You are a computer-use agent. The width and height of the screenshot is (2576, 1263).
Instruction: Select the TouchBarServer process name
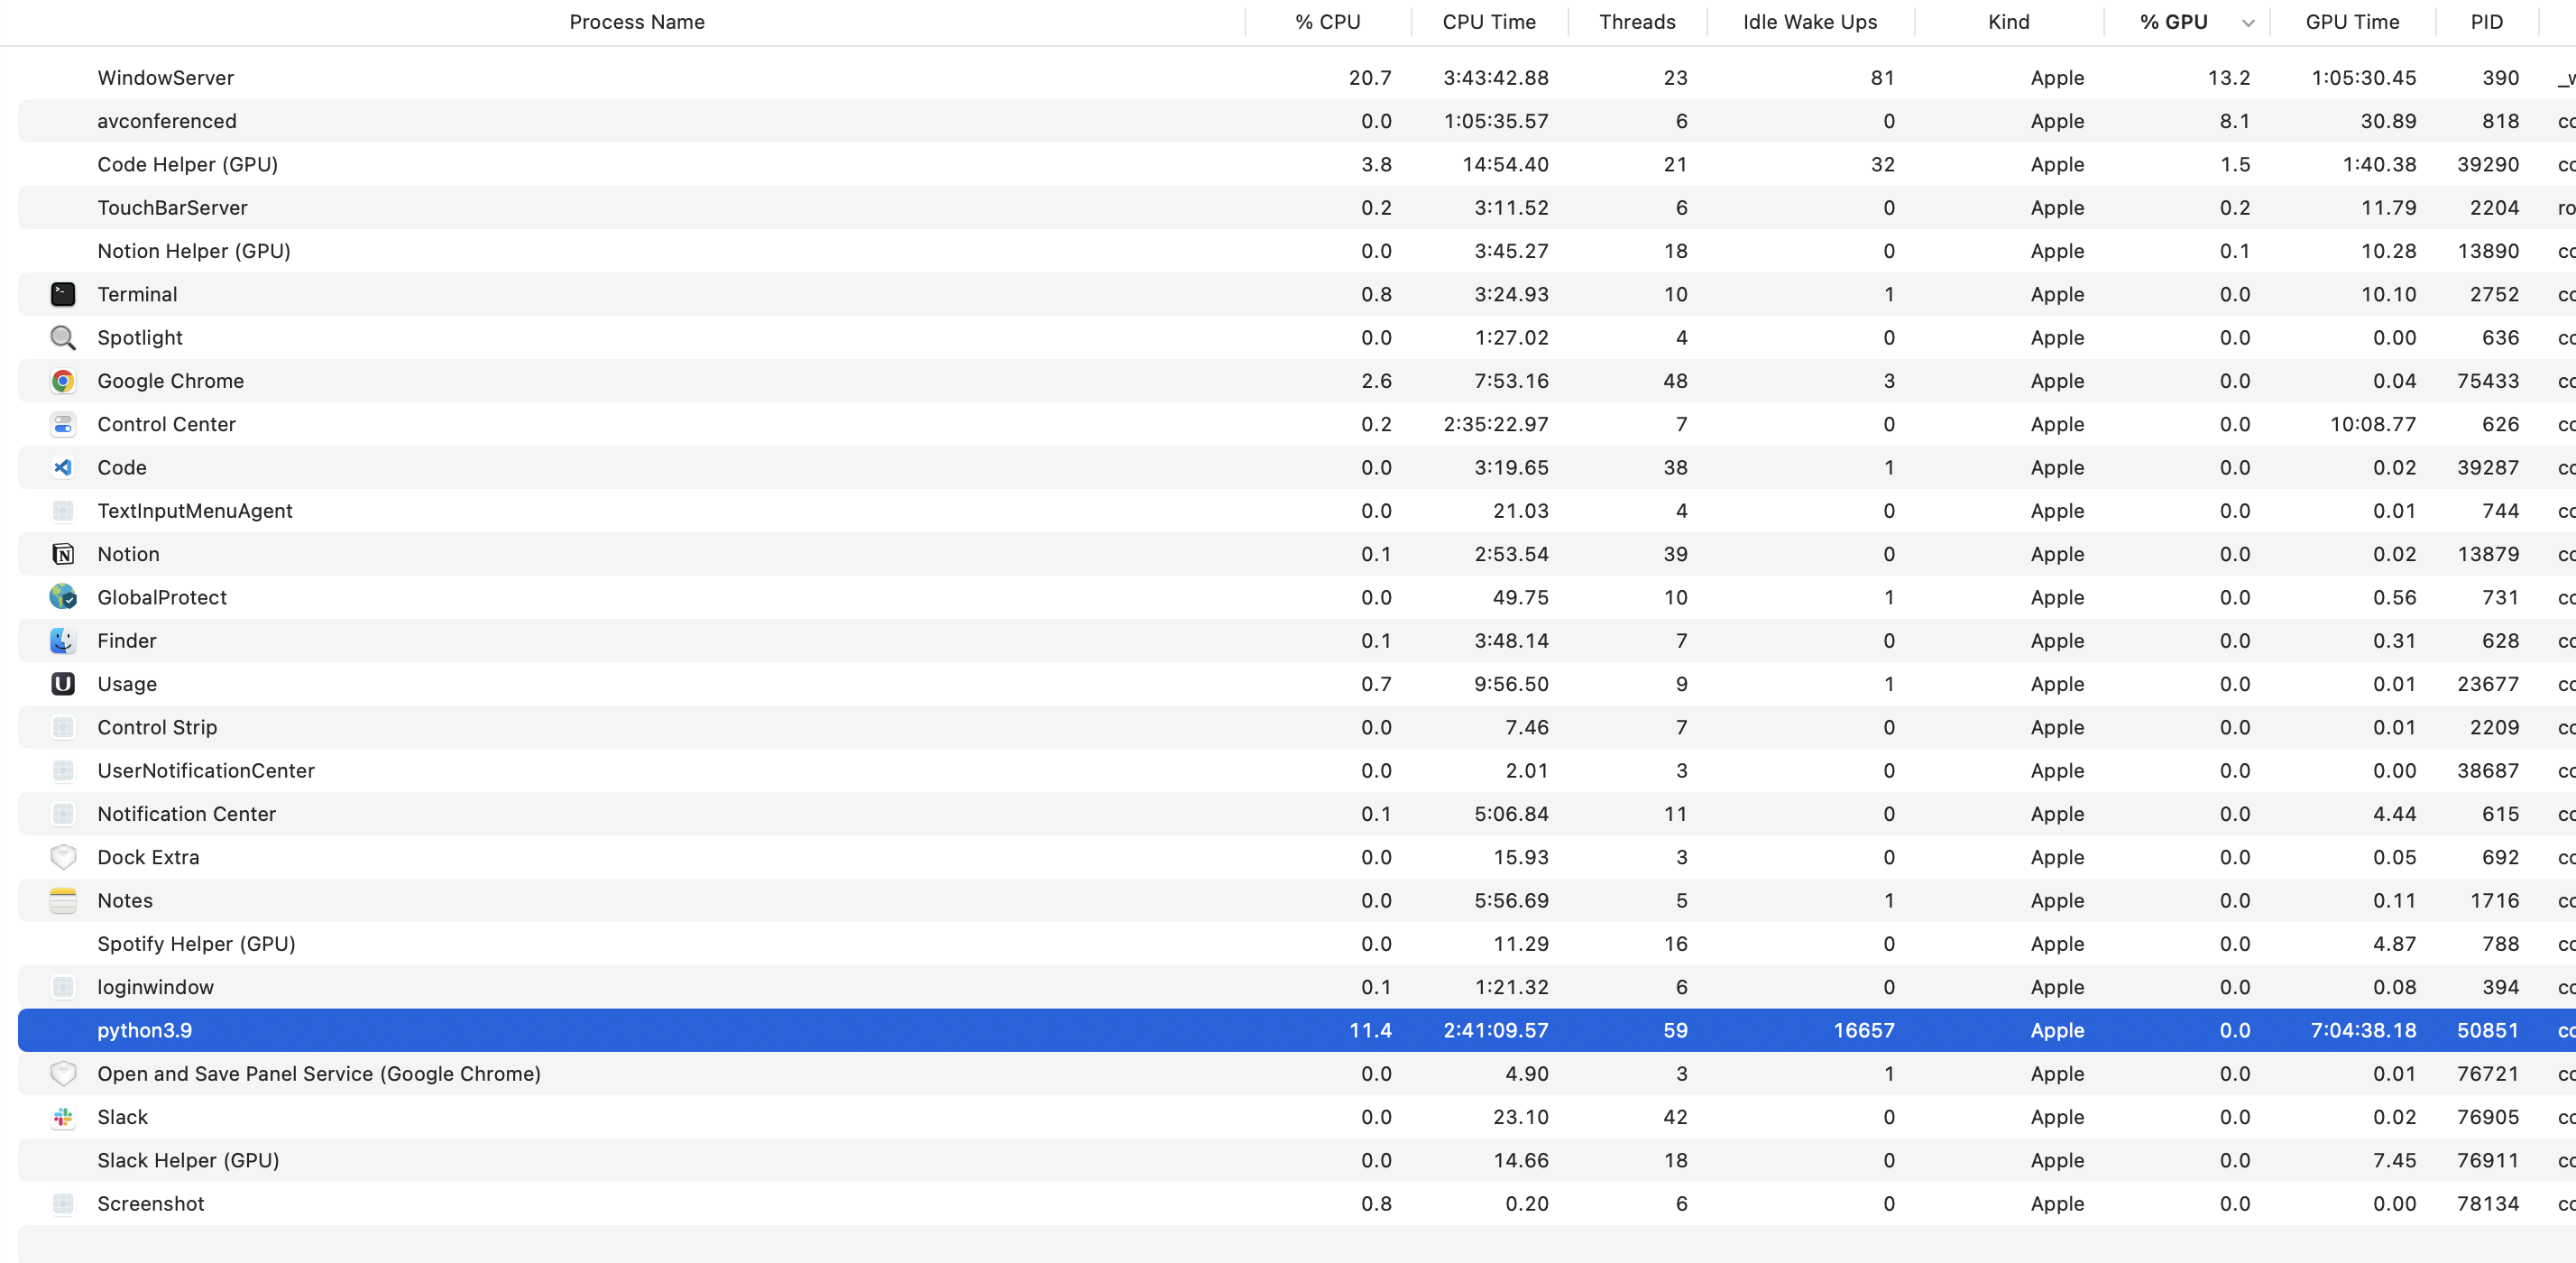[172, 208]
